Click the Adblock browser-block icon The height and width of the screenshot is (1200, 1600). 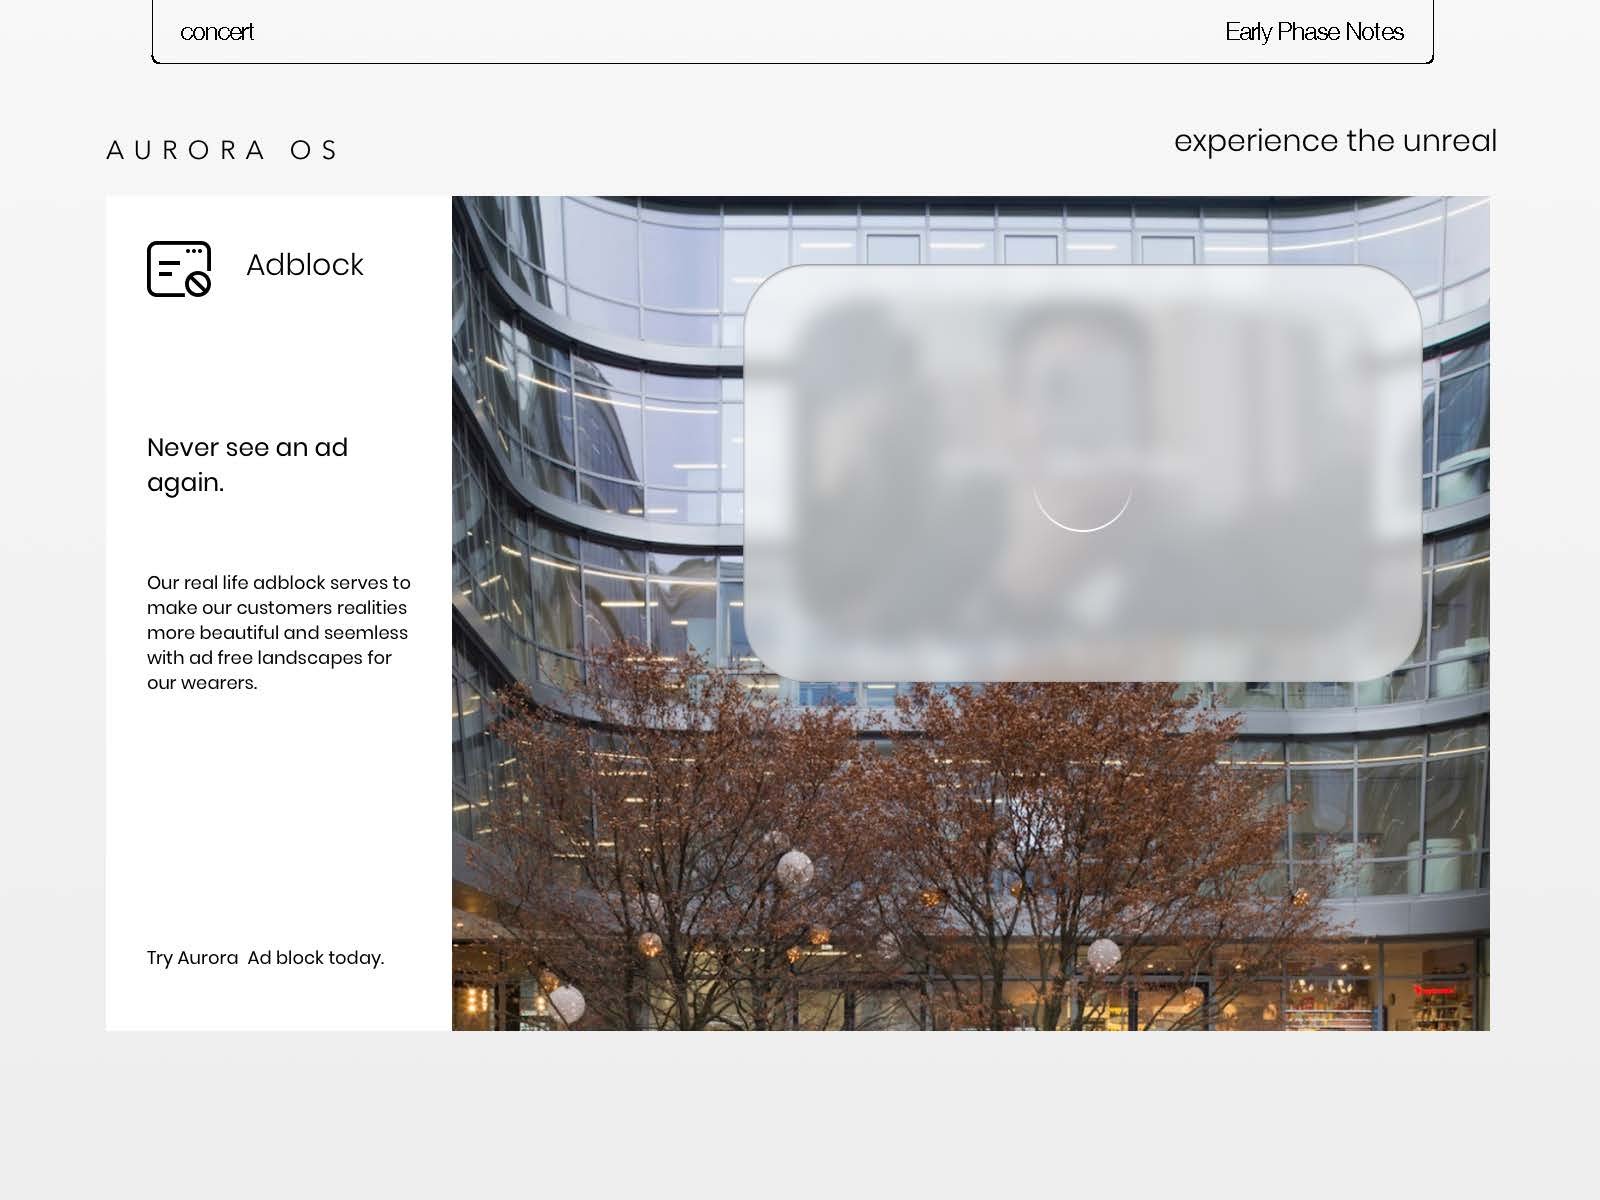pos(179,269)
